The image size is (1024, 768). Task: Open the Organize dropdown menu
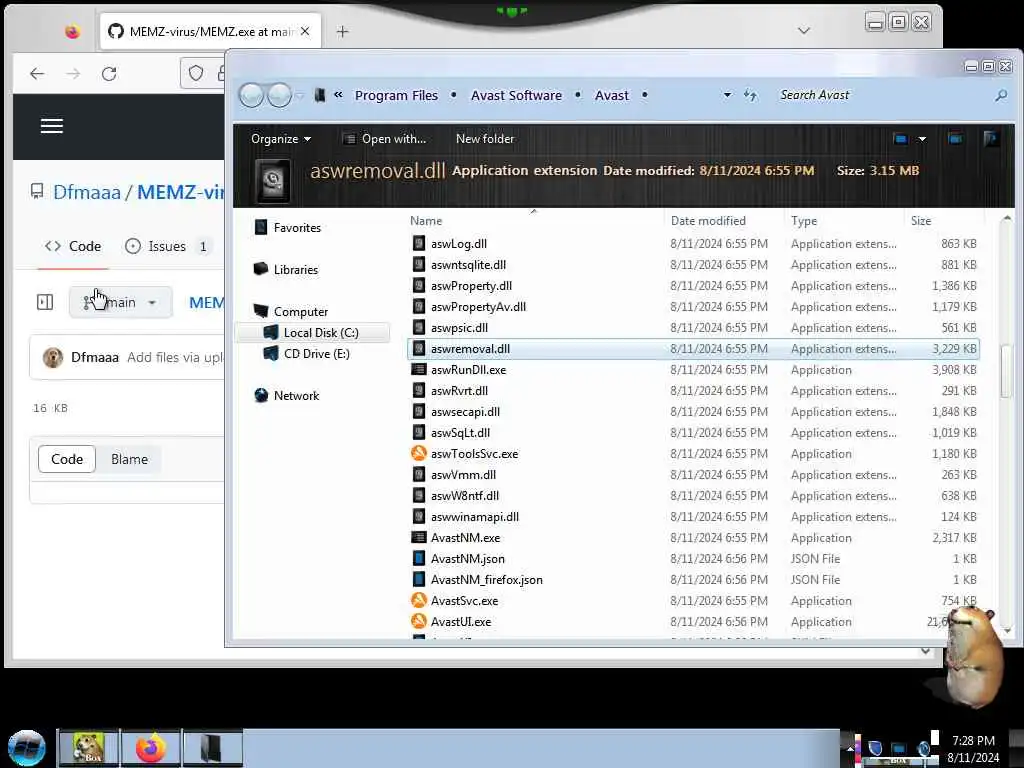tap(281, 139)
